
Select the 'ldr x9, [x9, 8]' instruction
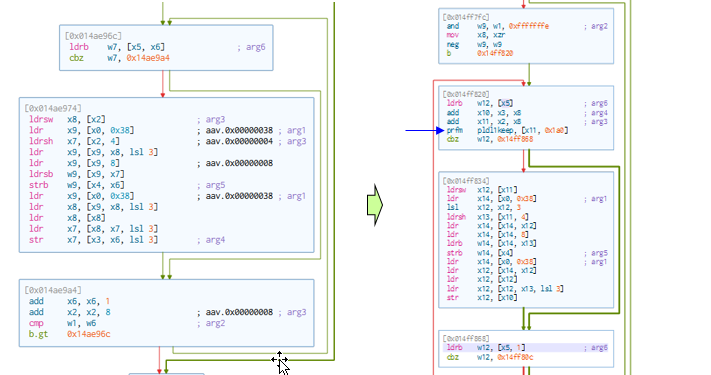[74, 163]
